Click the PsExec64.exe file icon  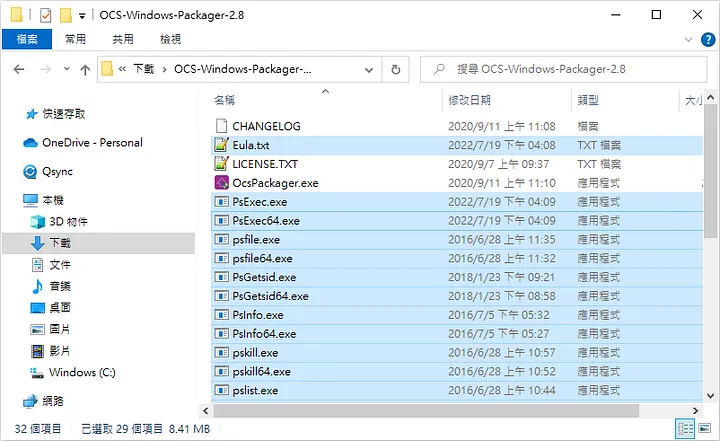coord(221,220)
